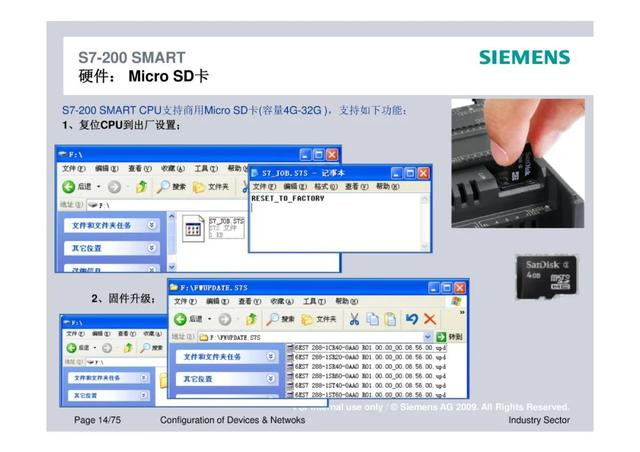Open the 查看(V) menu in Notepad

(356, 187)
